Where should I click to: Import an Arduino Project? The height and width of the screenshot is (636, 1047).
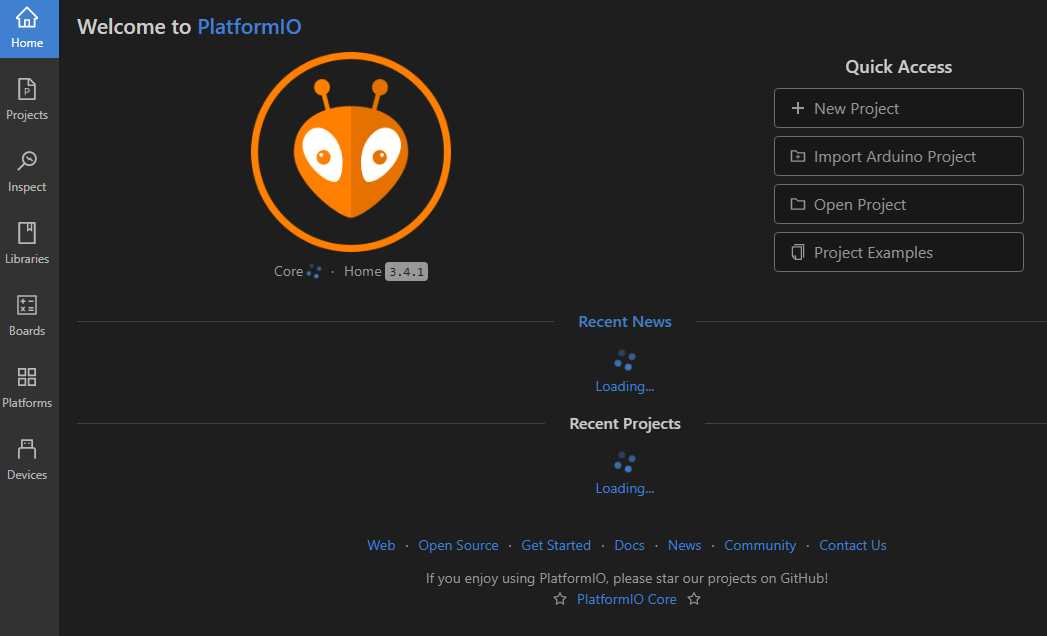[x=898, y=156]
